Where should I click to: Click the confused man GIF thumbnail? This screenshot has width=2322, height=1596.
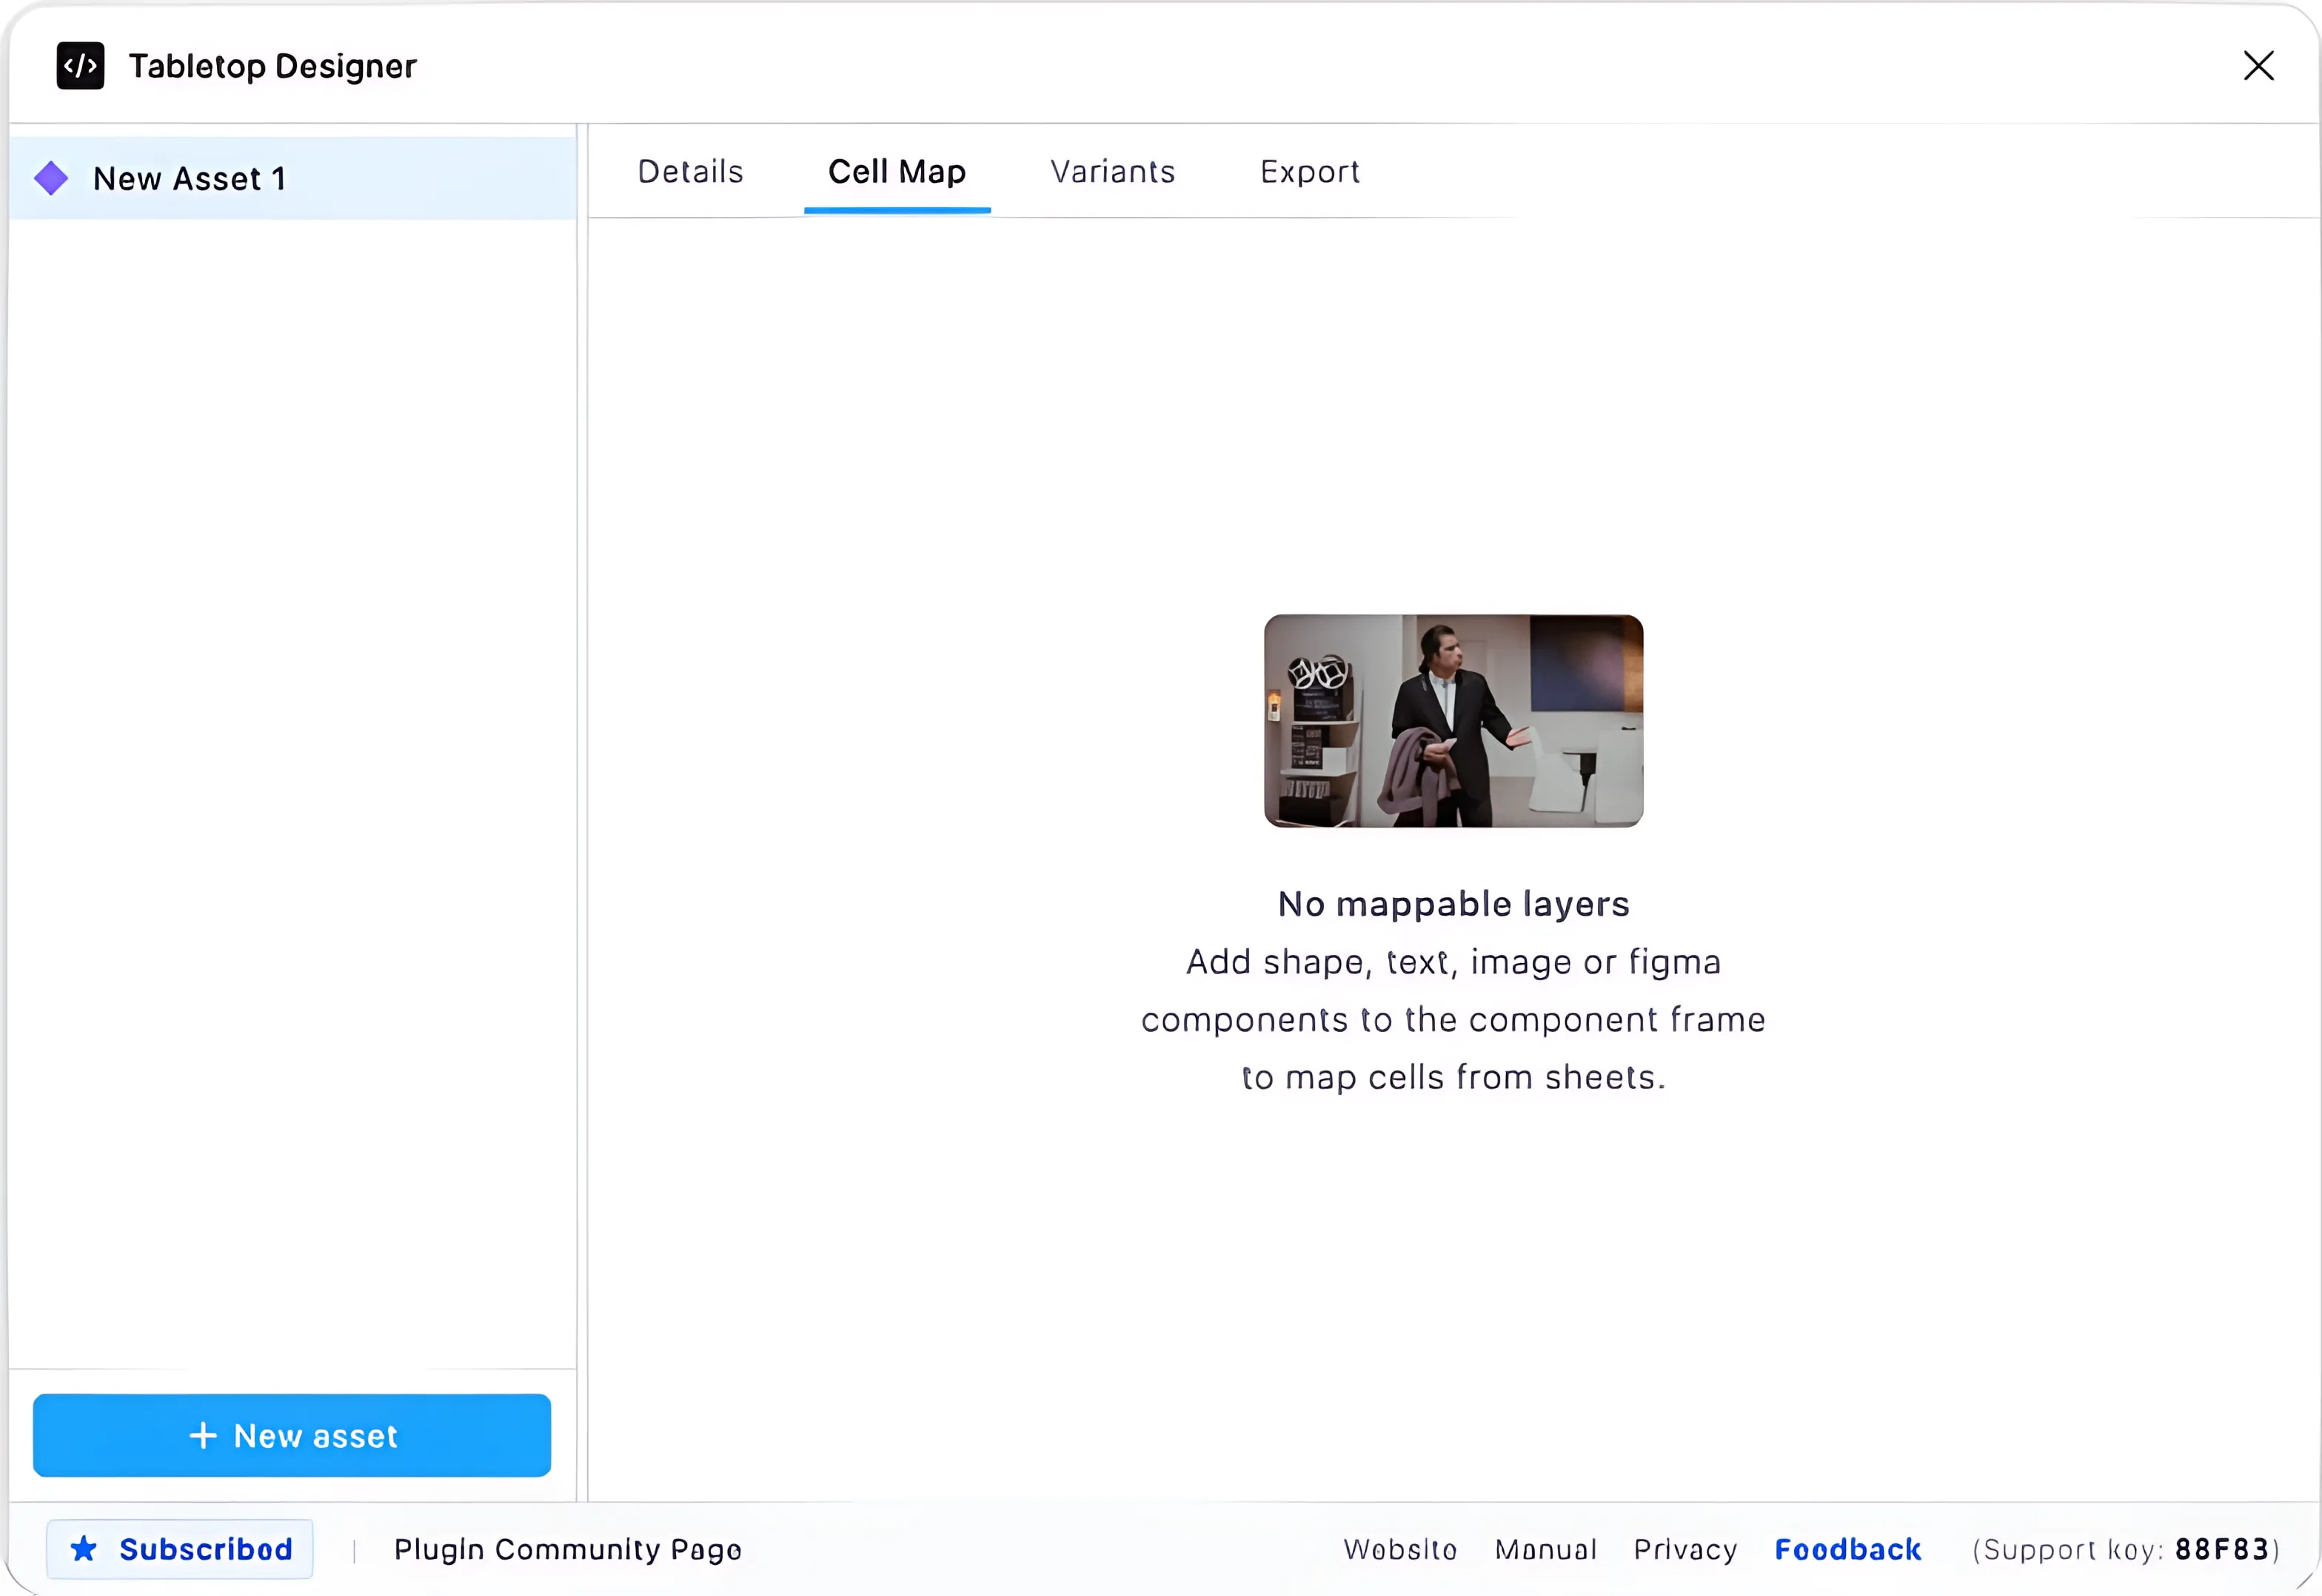click(1453, 721)
